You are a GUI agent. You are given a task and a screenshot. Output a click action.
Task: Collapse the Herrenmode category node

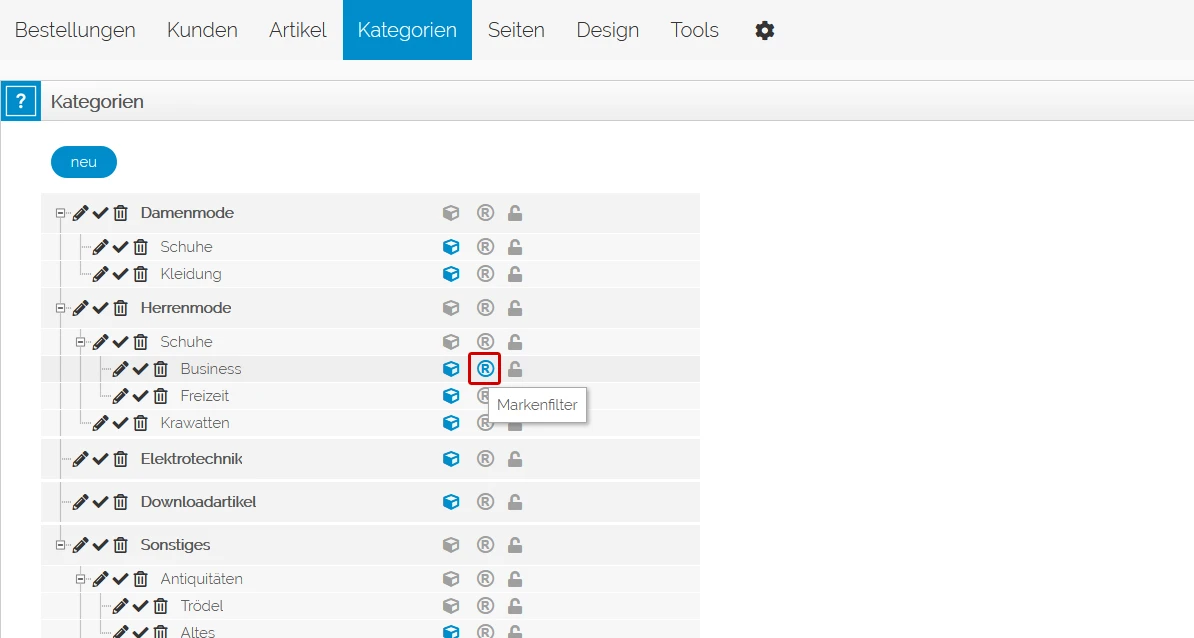pos(60,308)
